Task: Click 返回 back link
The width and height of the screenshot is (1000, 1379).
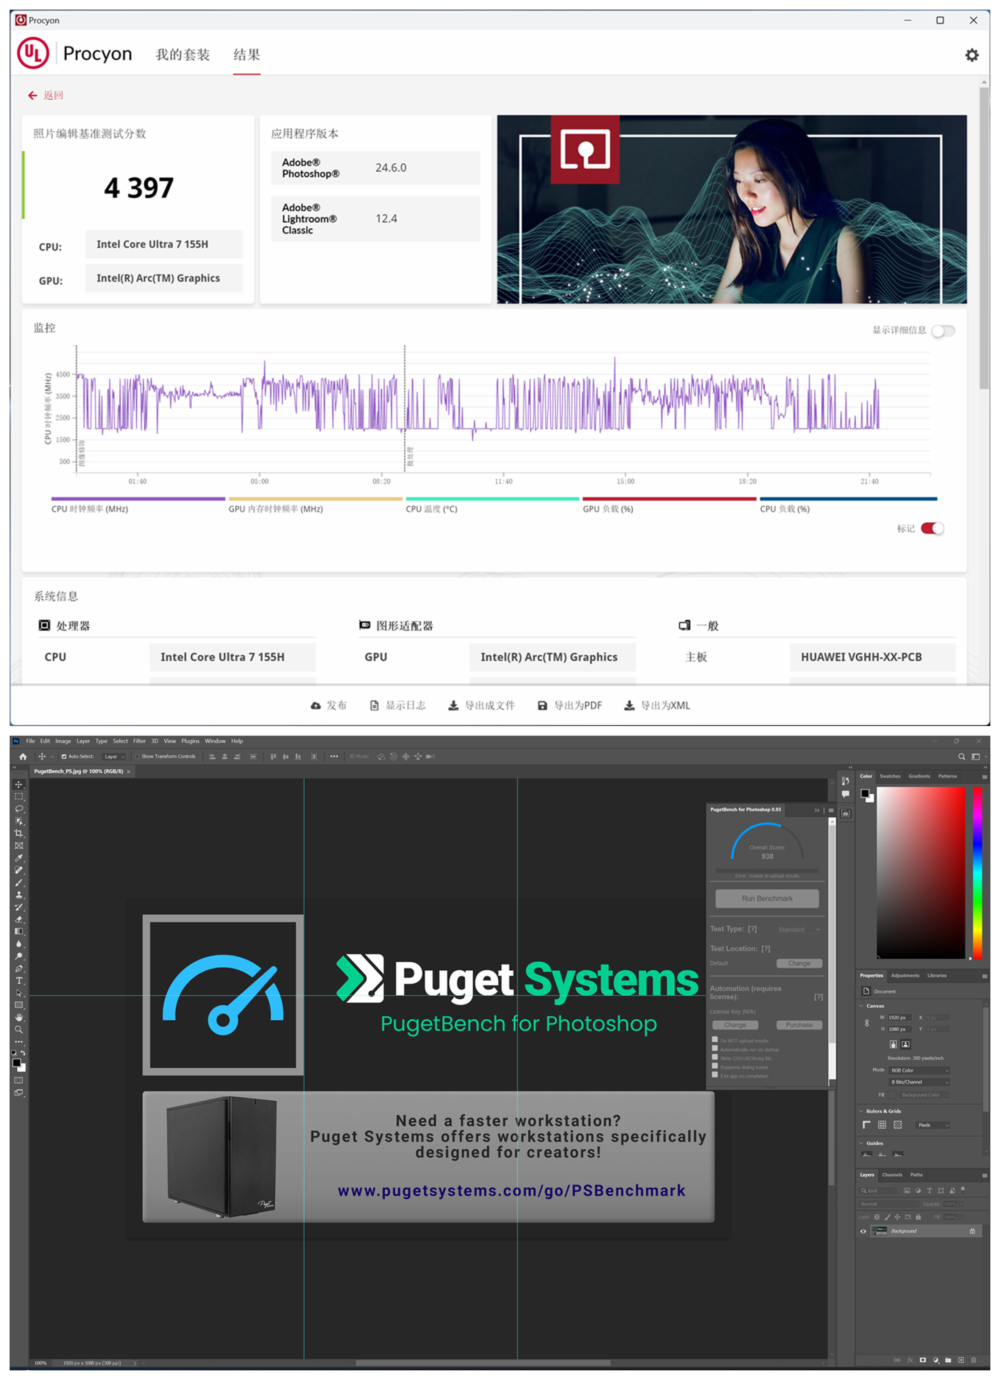Action: click(x=45, y=96)
